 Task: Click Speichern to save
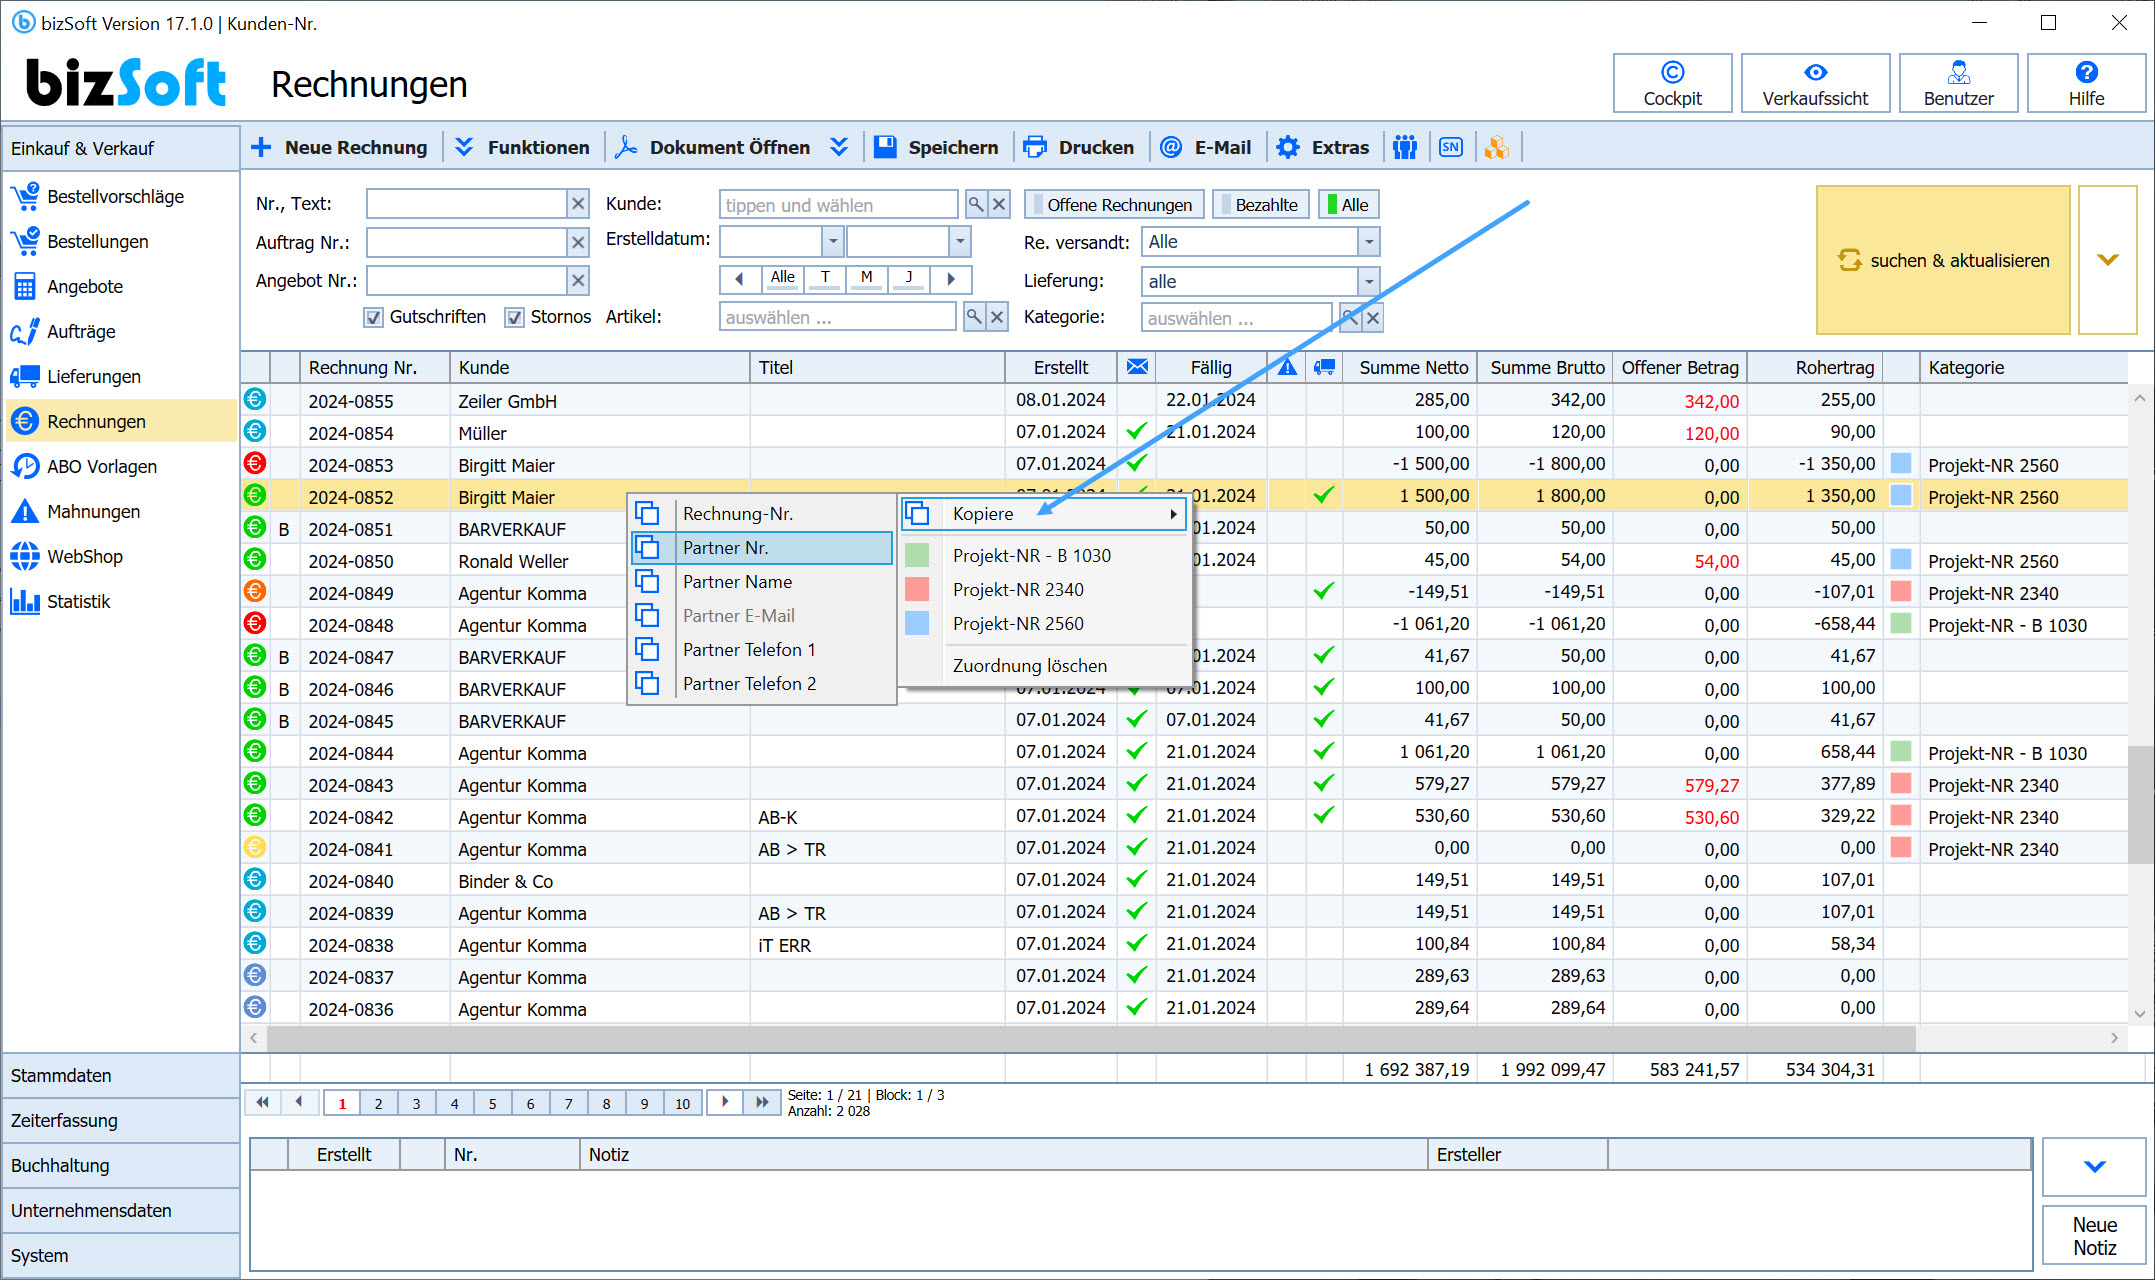936,147
